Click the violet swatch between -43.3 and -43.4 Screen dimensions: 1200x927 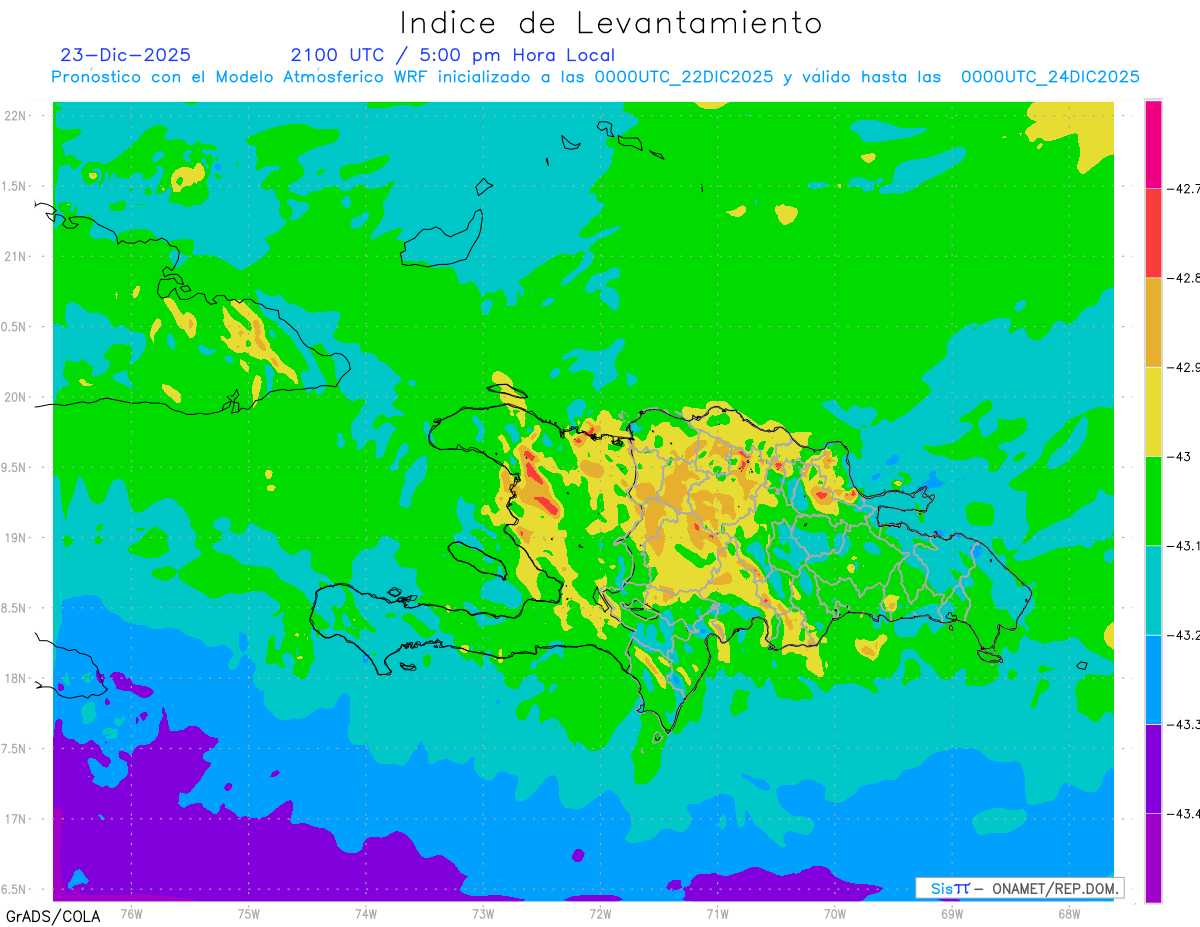pos(1153,768)
